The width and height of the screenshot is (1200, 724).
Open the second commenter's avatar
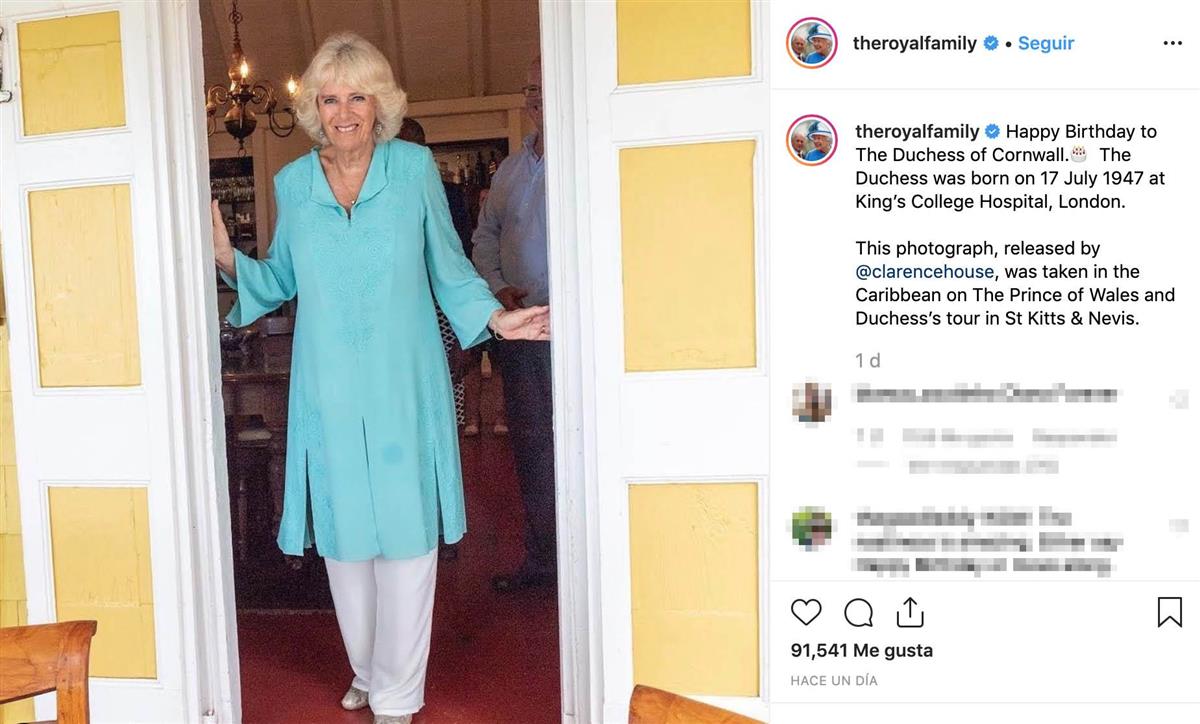tap(811, 527)
